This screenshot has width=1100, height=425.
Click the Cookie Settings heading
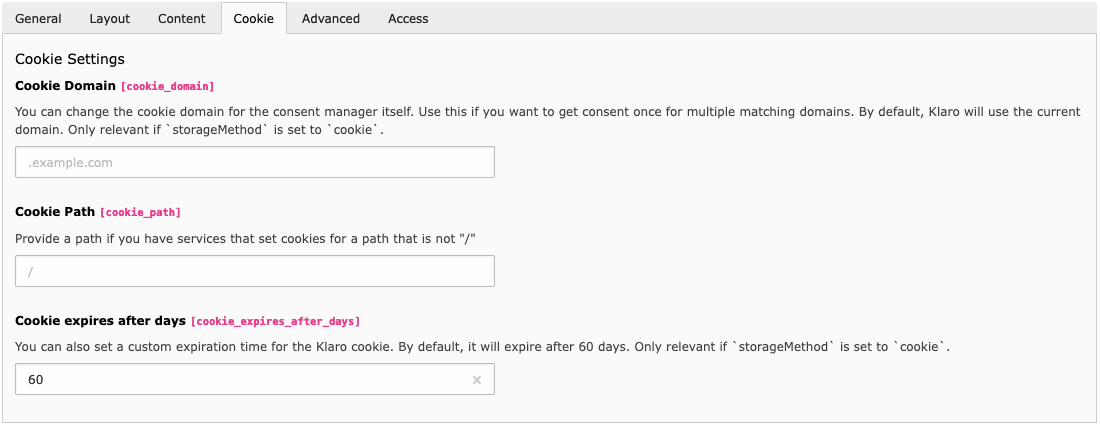tap(70, 60)
